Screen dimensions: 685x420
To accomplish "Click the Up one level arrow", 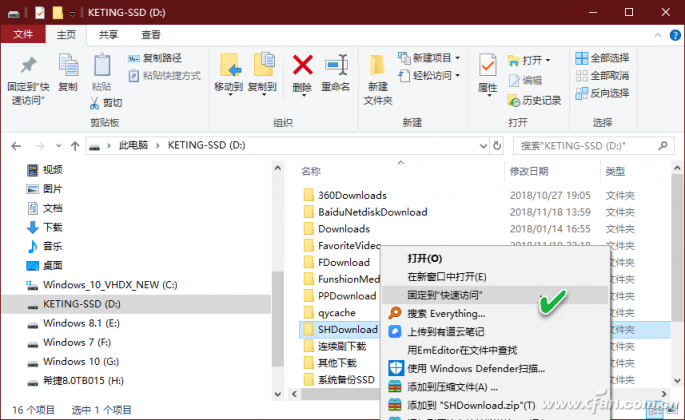I will pyautogui.click(x=75, y=146).
